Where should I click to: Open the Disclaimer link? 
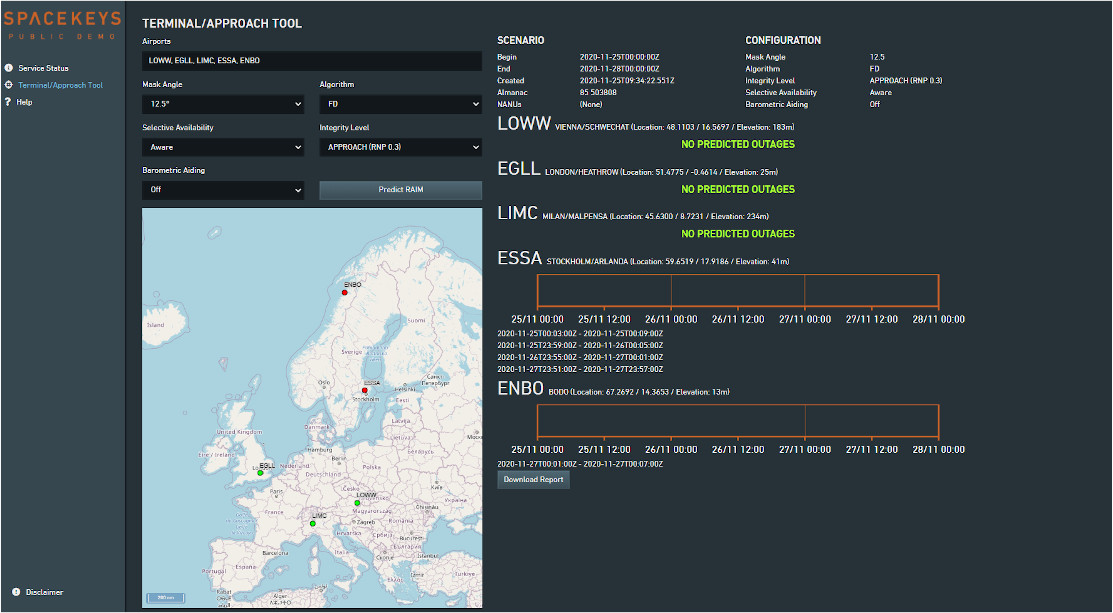[45, 592]
